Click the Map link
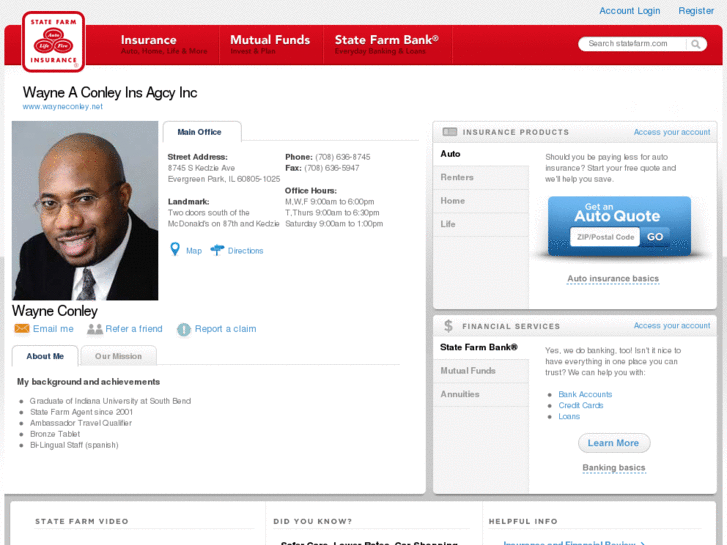Image resolution: width=727 pixels, height=545 pixels. tap(194, 250)
